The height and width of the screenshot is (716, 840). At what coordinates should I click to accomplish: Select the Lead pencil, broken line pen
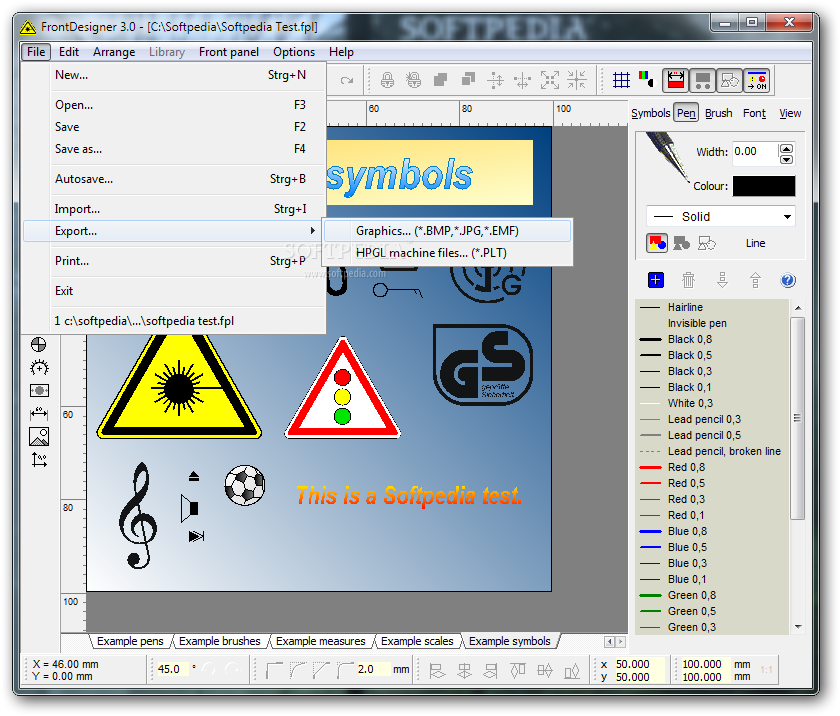(x=712, y=451)
